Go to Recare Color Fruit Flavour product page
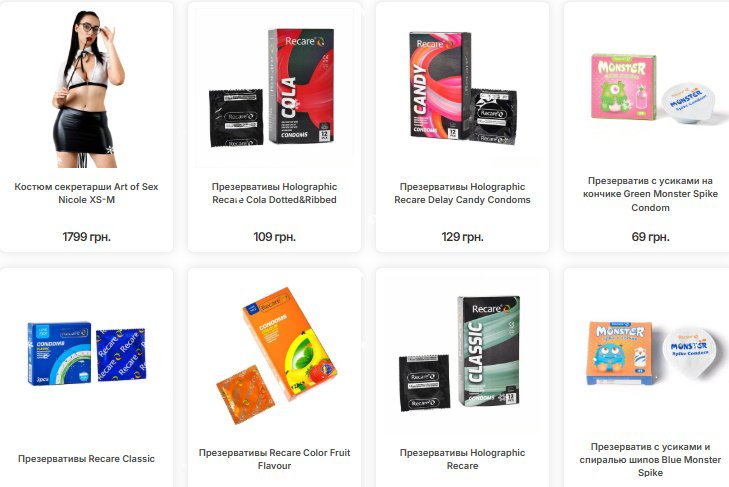729x487 pixels. tap(274, 459)
